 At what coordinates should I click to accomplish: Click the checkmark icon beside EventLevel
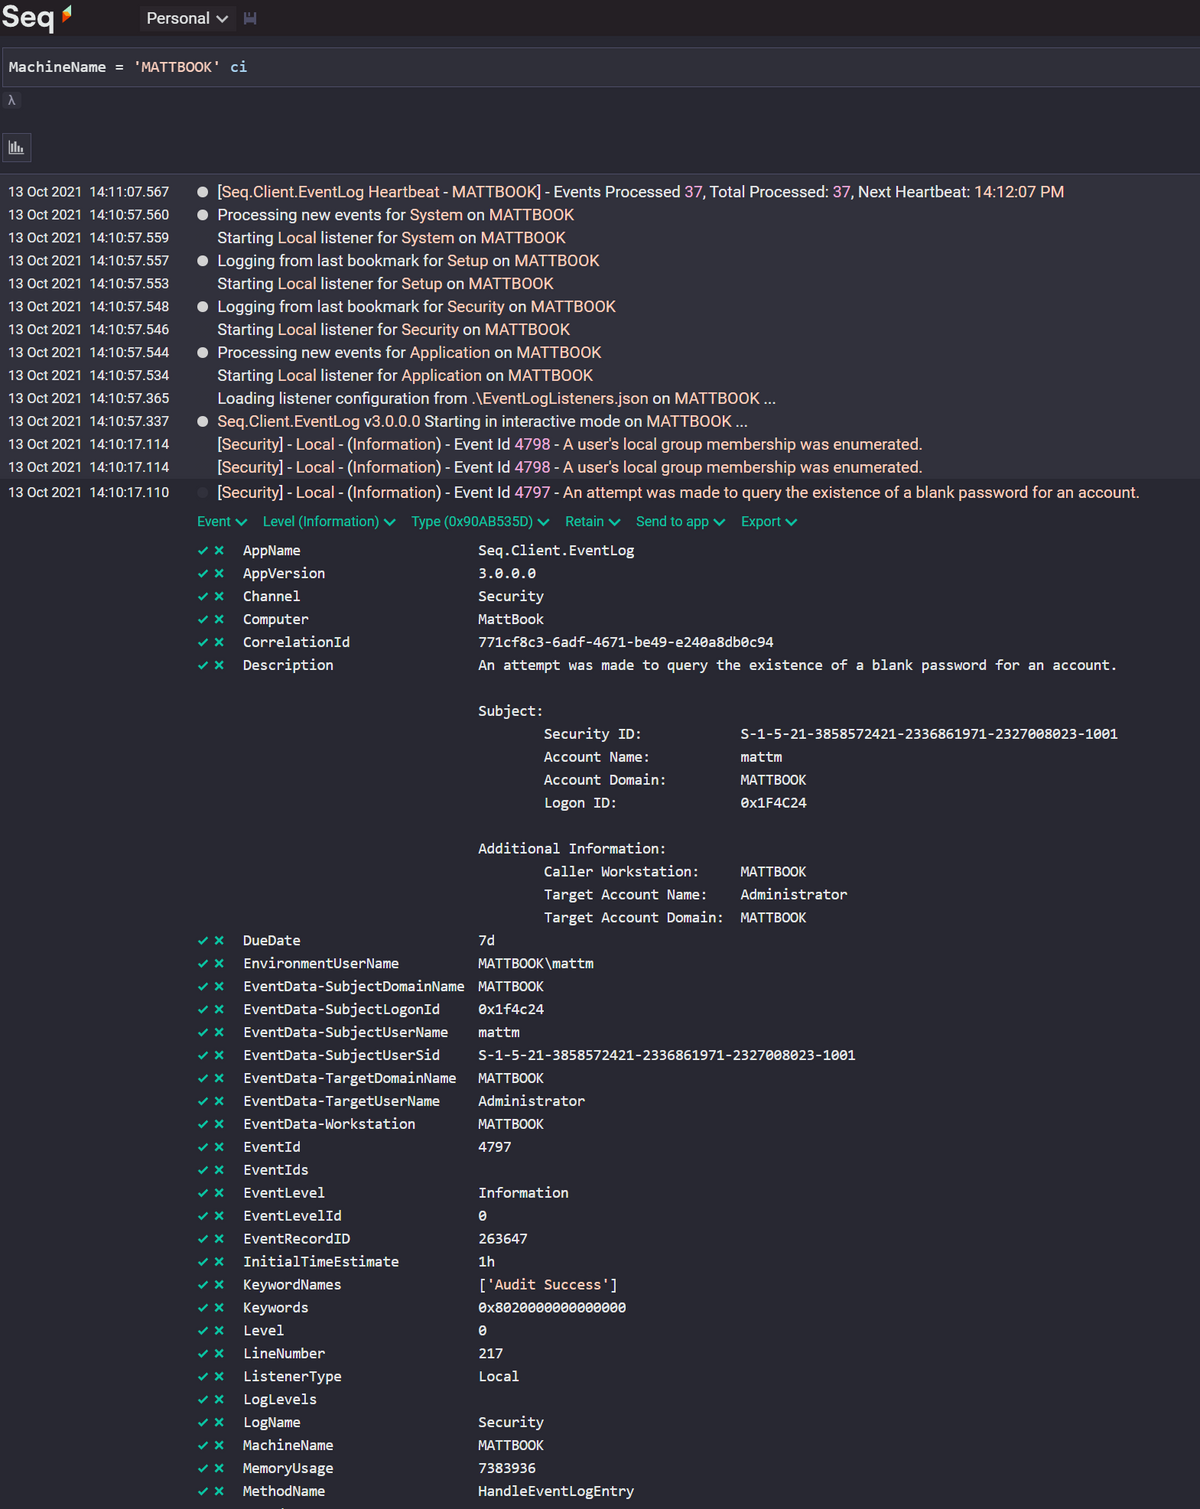pyautogui.click(x=203, y=1193)
